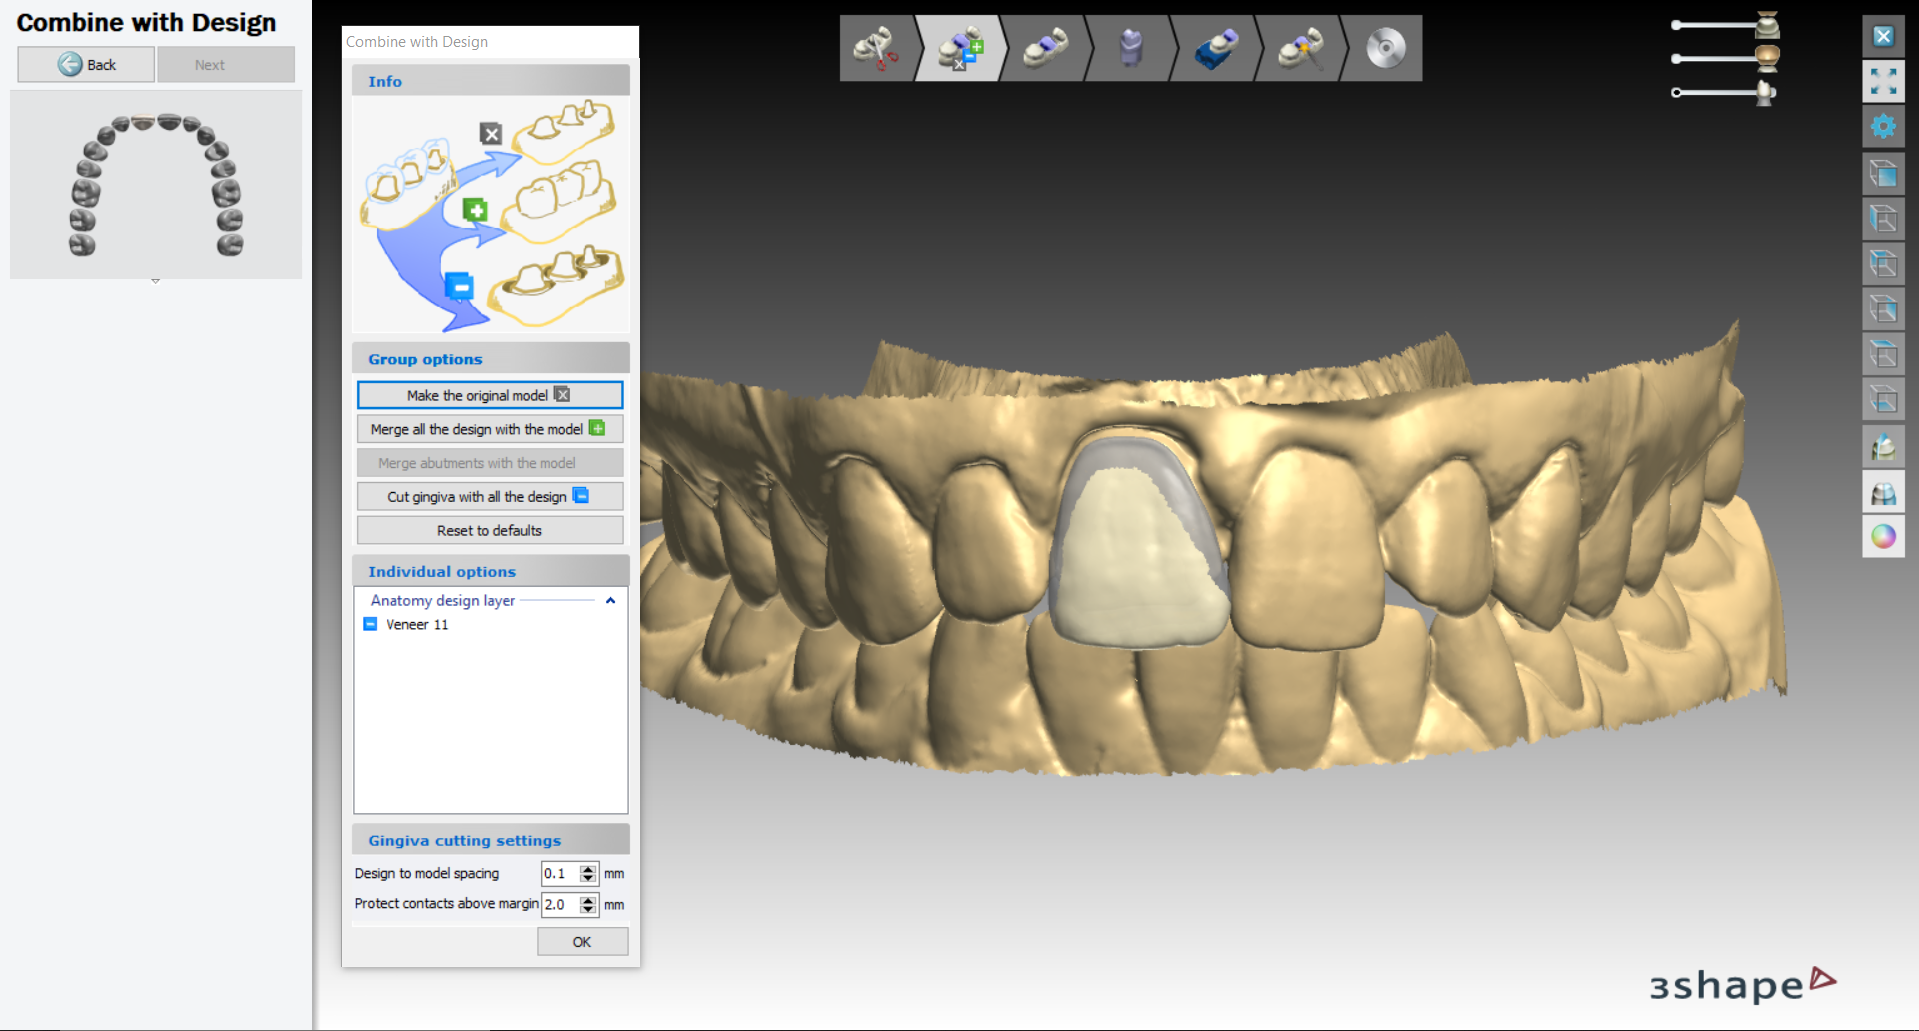This screenshot has height=1031, width=1919.
Task: Click Merge all the design with the model
Action: coord(490,429)
